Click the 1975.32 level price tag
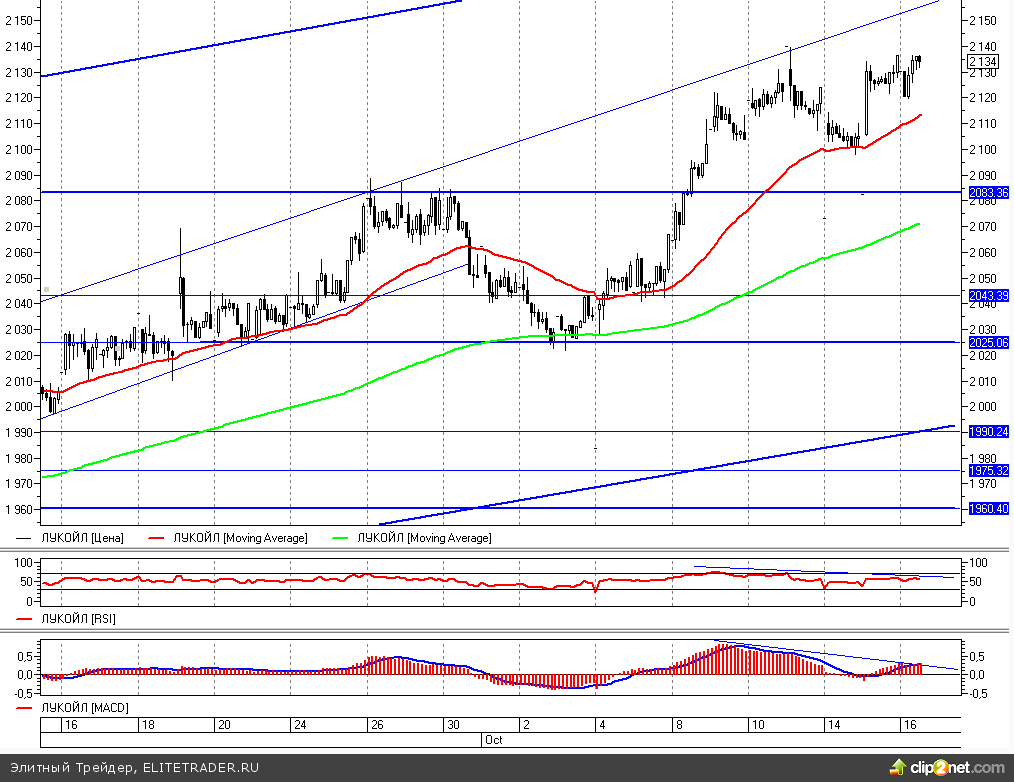The height and width of the screenshot is (782, 1014). pyautogui.click(x=988, y=471)
